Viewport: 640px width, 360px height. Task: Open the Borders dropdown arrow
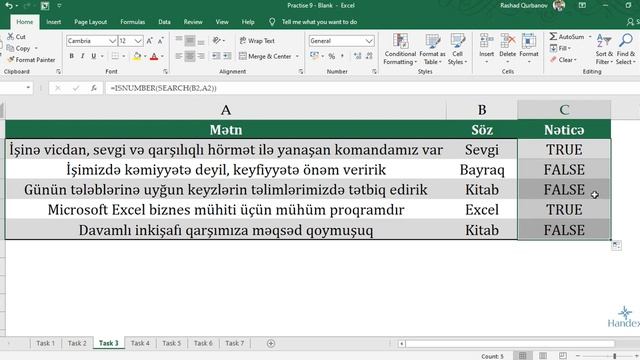(x=124, y=56)
